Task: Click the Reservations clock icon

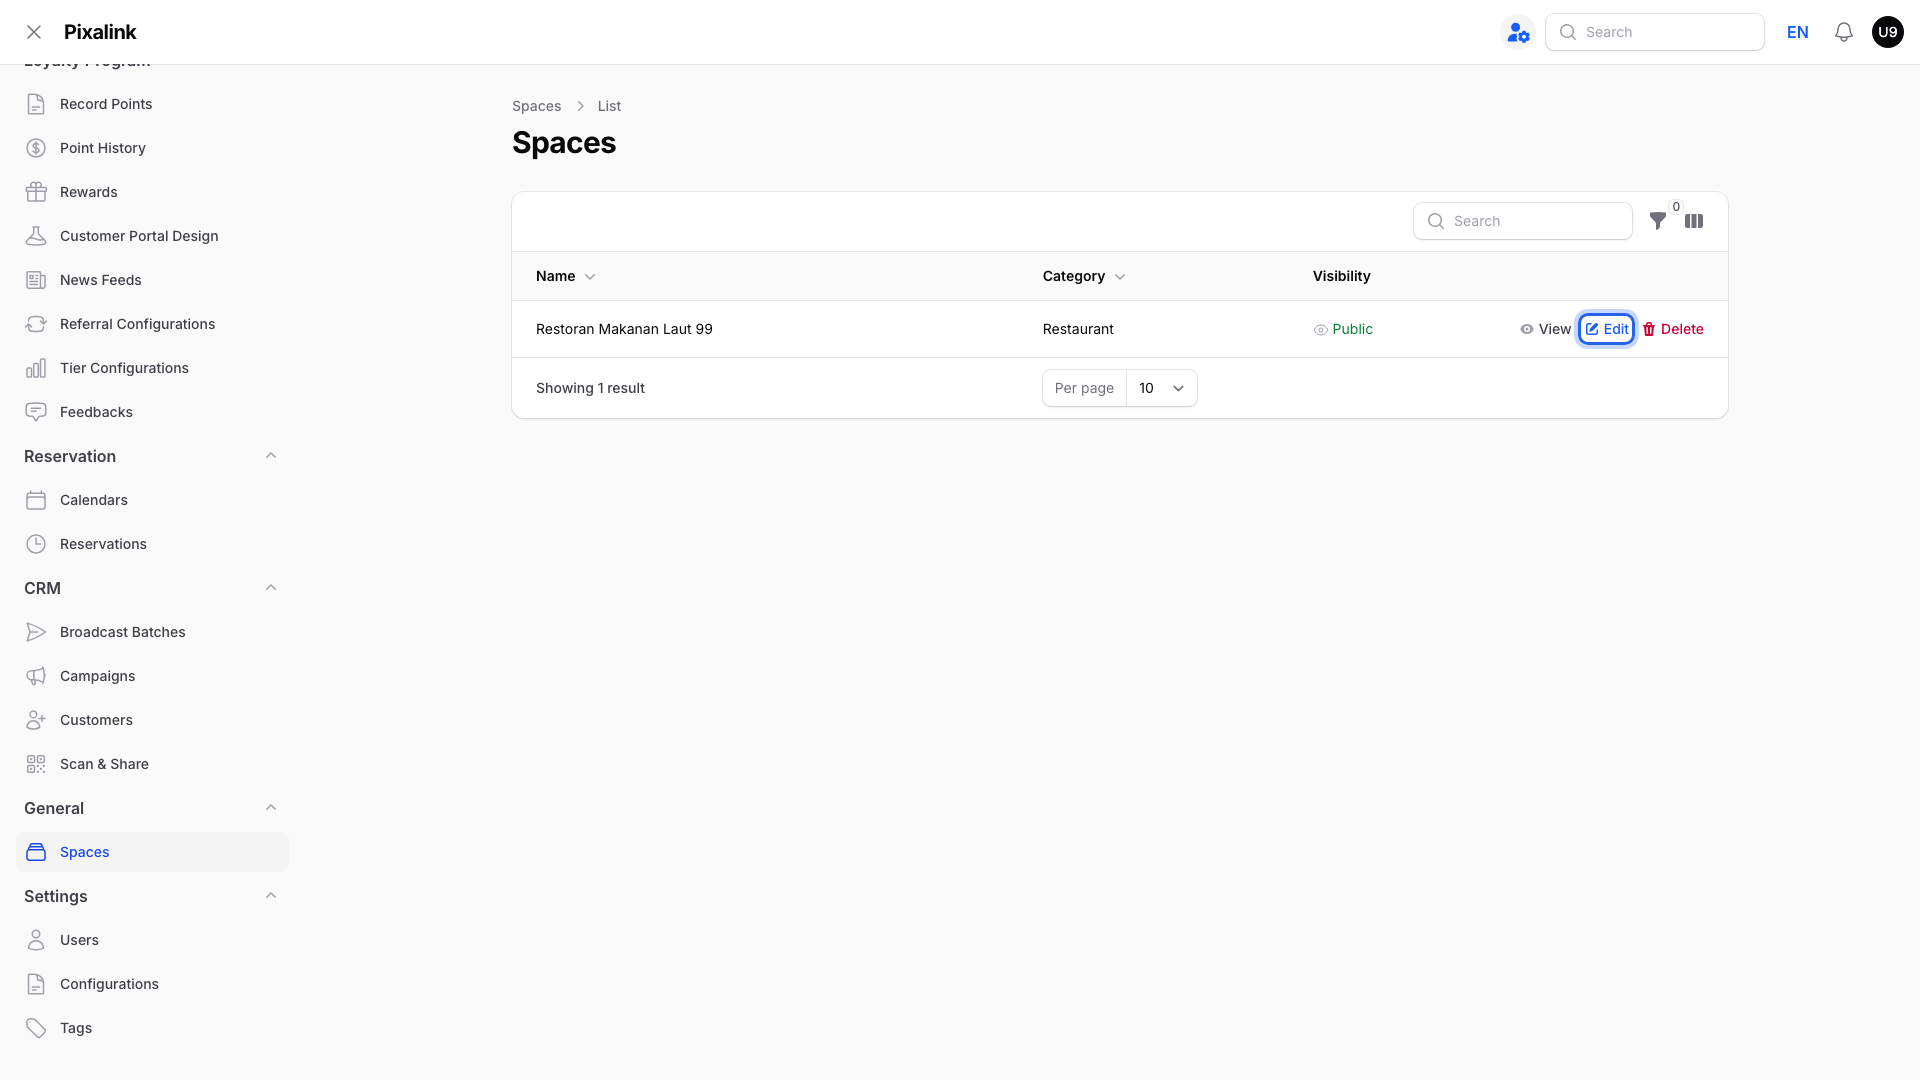Action: click(36, 544)
